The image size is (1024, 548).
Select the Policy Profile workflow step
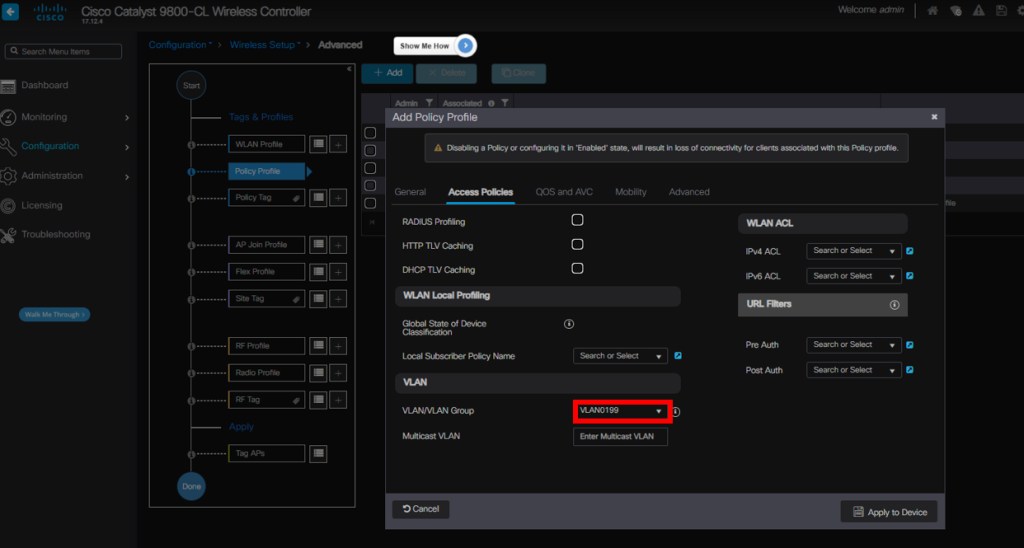pos(266,172)
